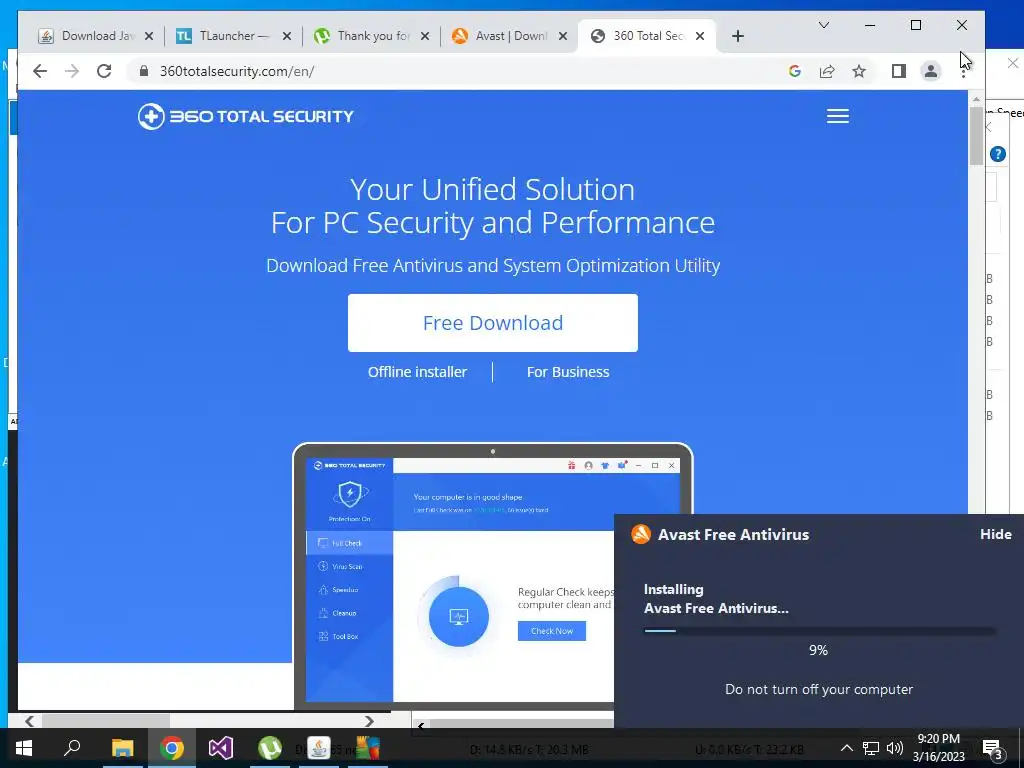Click the 'Your Unified Solution' headline
This screenshot has width=1024, height=768.
492,189
